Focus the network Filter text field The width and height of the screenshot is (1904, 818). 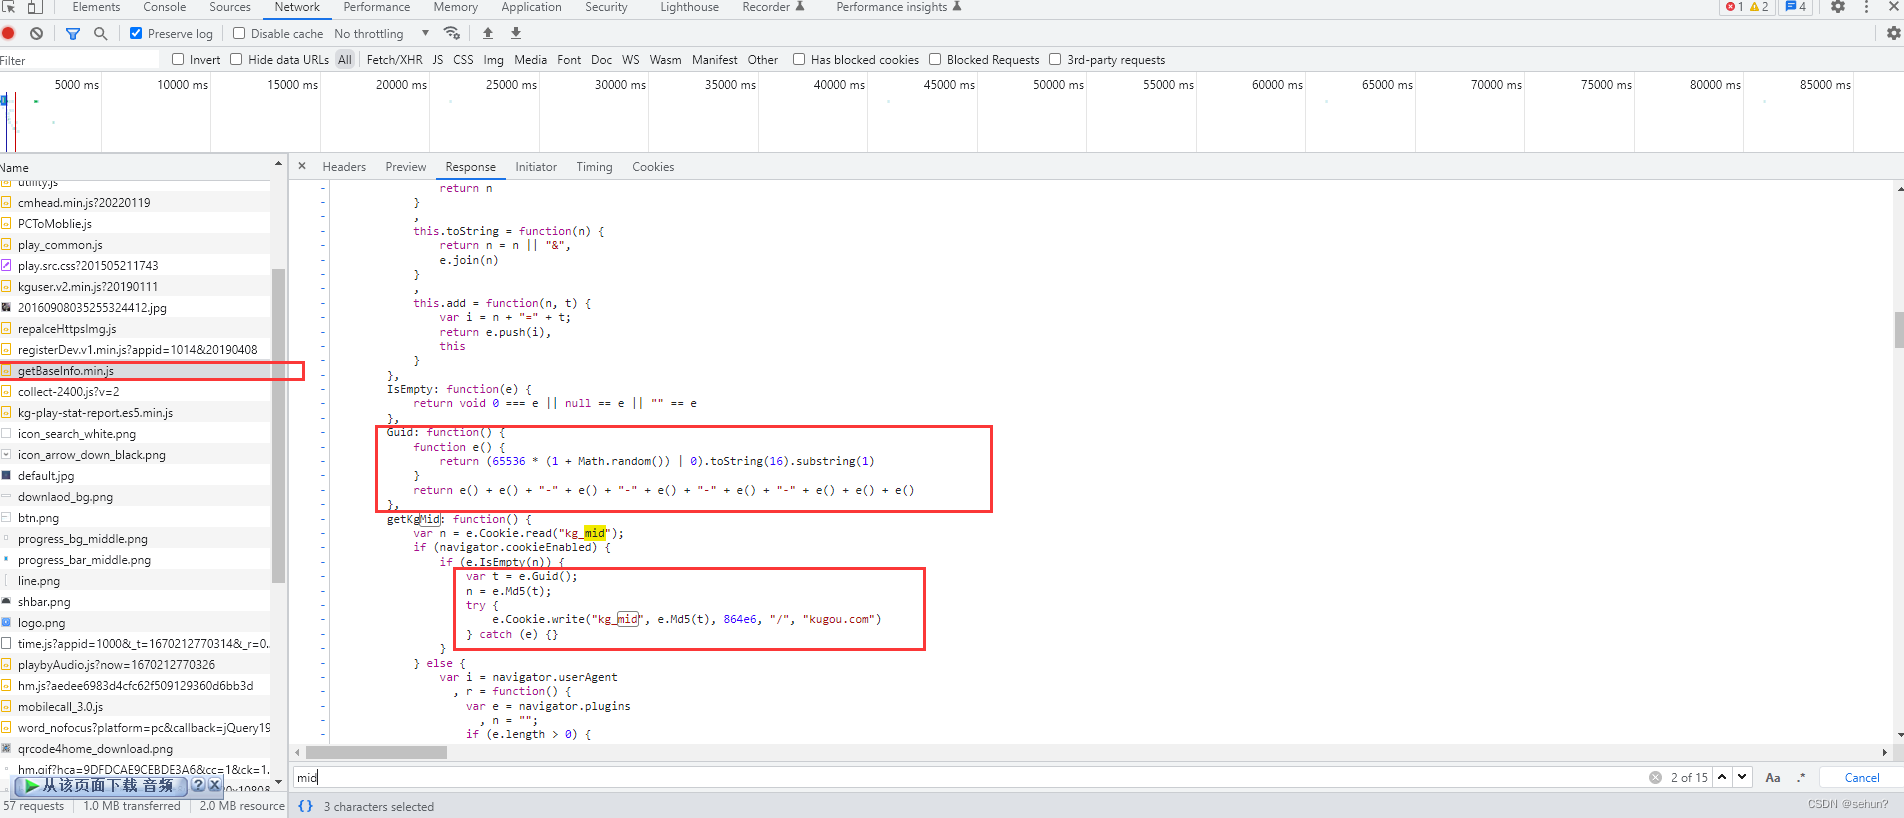(80, 60)
